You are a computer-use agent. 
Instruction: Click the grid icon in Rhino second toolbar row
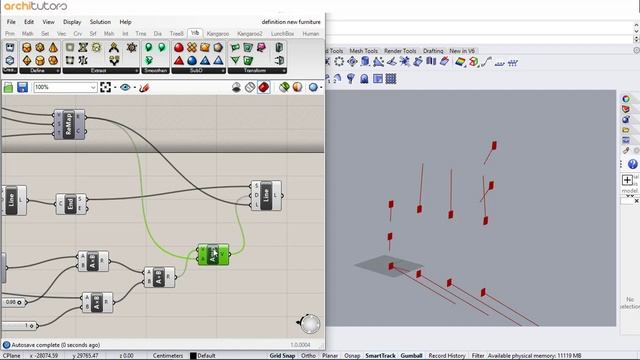click(391, 78)
